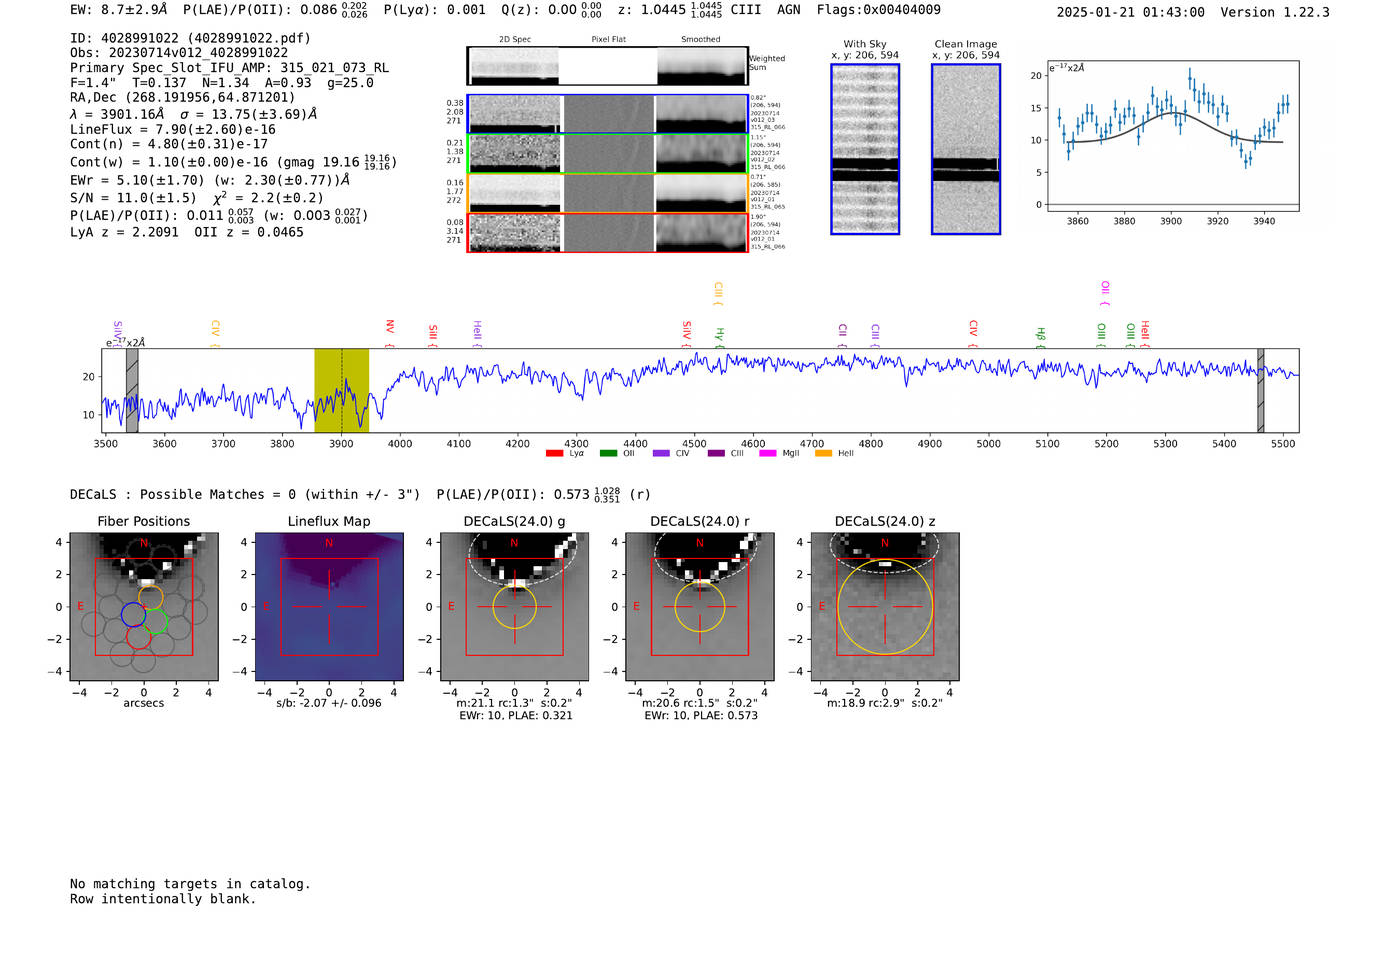Screen dimensions: 1400x953
Task: Click the AGN classification label
Action: pyautogui.click(x=789, y=10)
